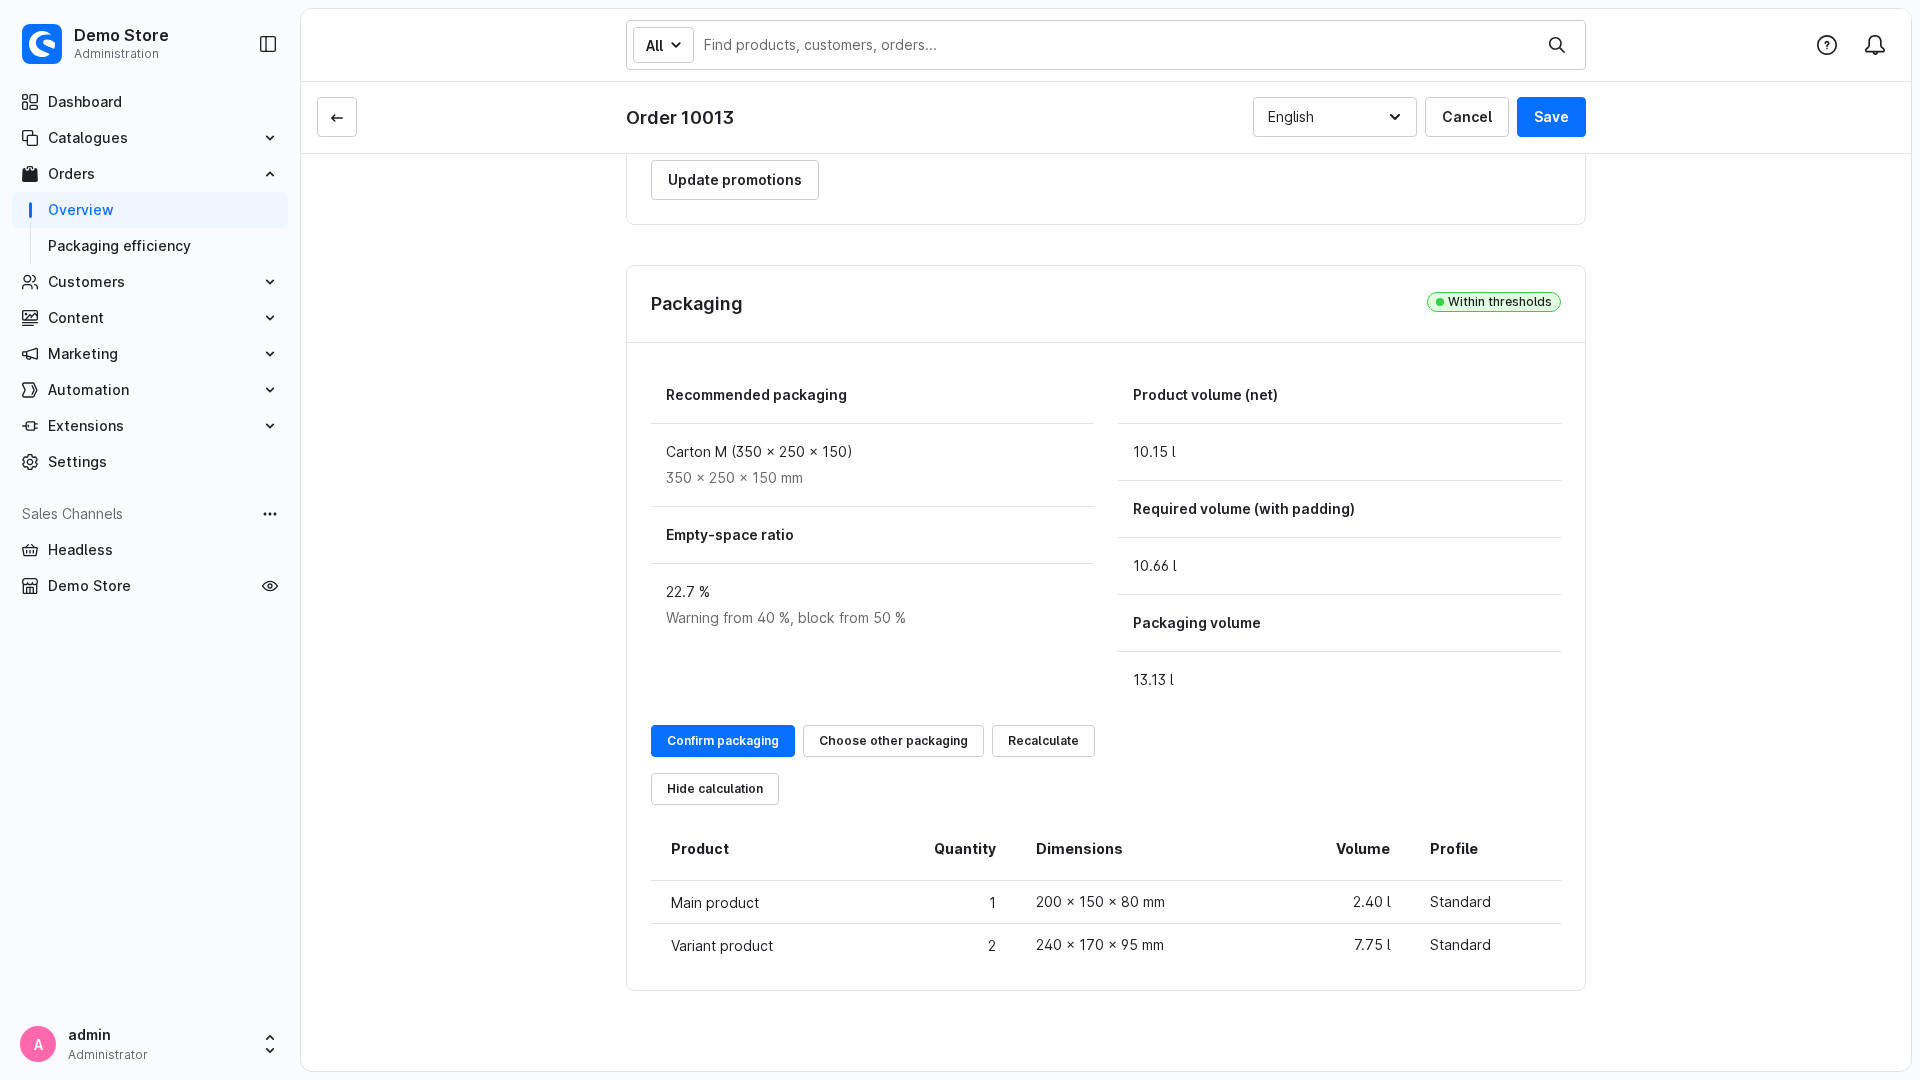Click the Marketing megaphone icon
Viewport: 1920px width, 1080px height.
coord(30,354)
